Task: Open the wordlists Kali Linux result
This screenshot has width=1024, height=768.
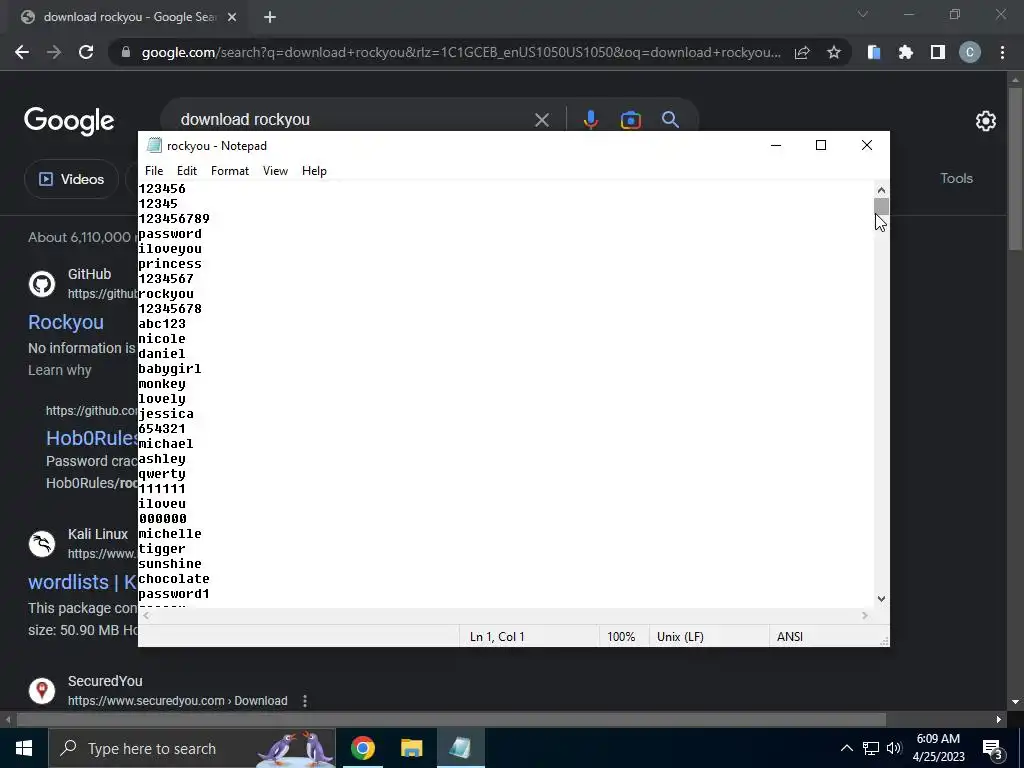Action: pyautogui.click(x=82, y=582)
